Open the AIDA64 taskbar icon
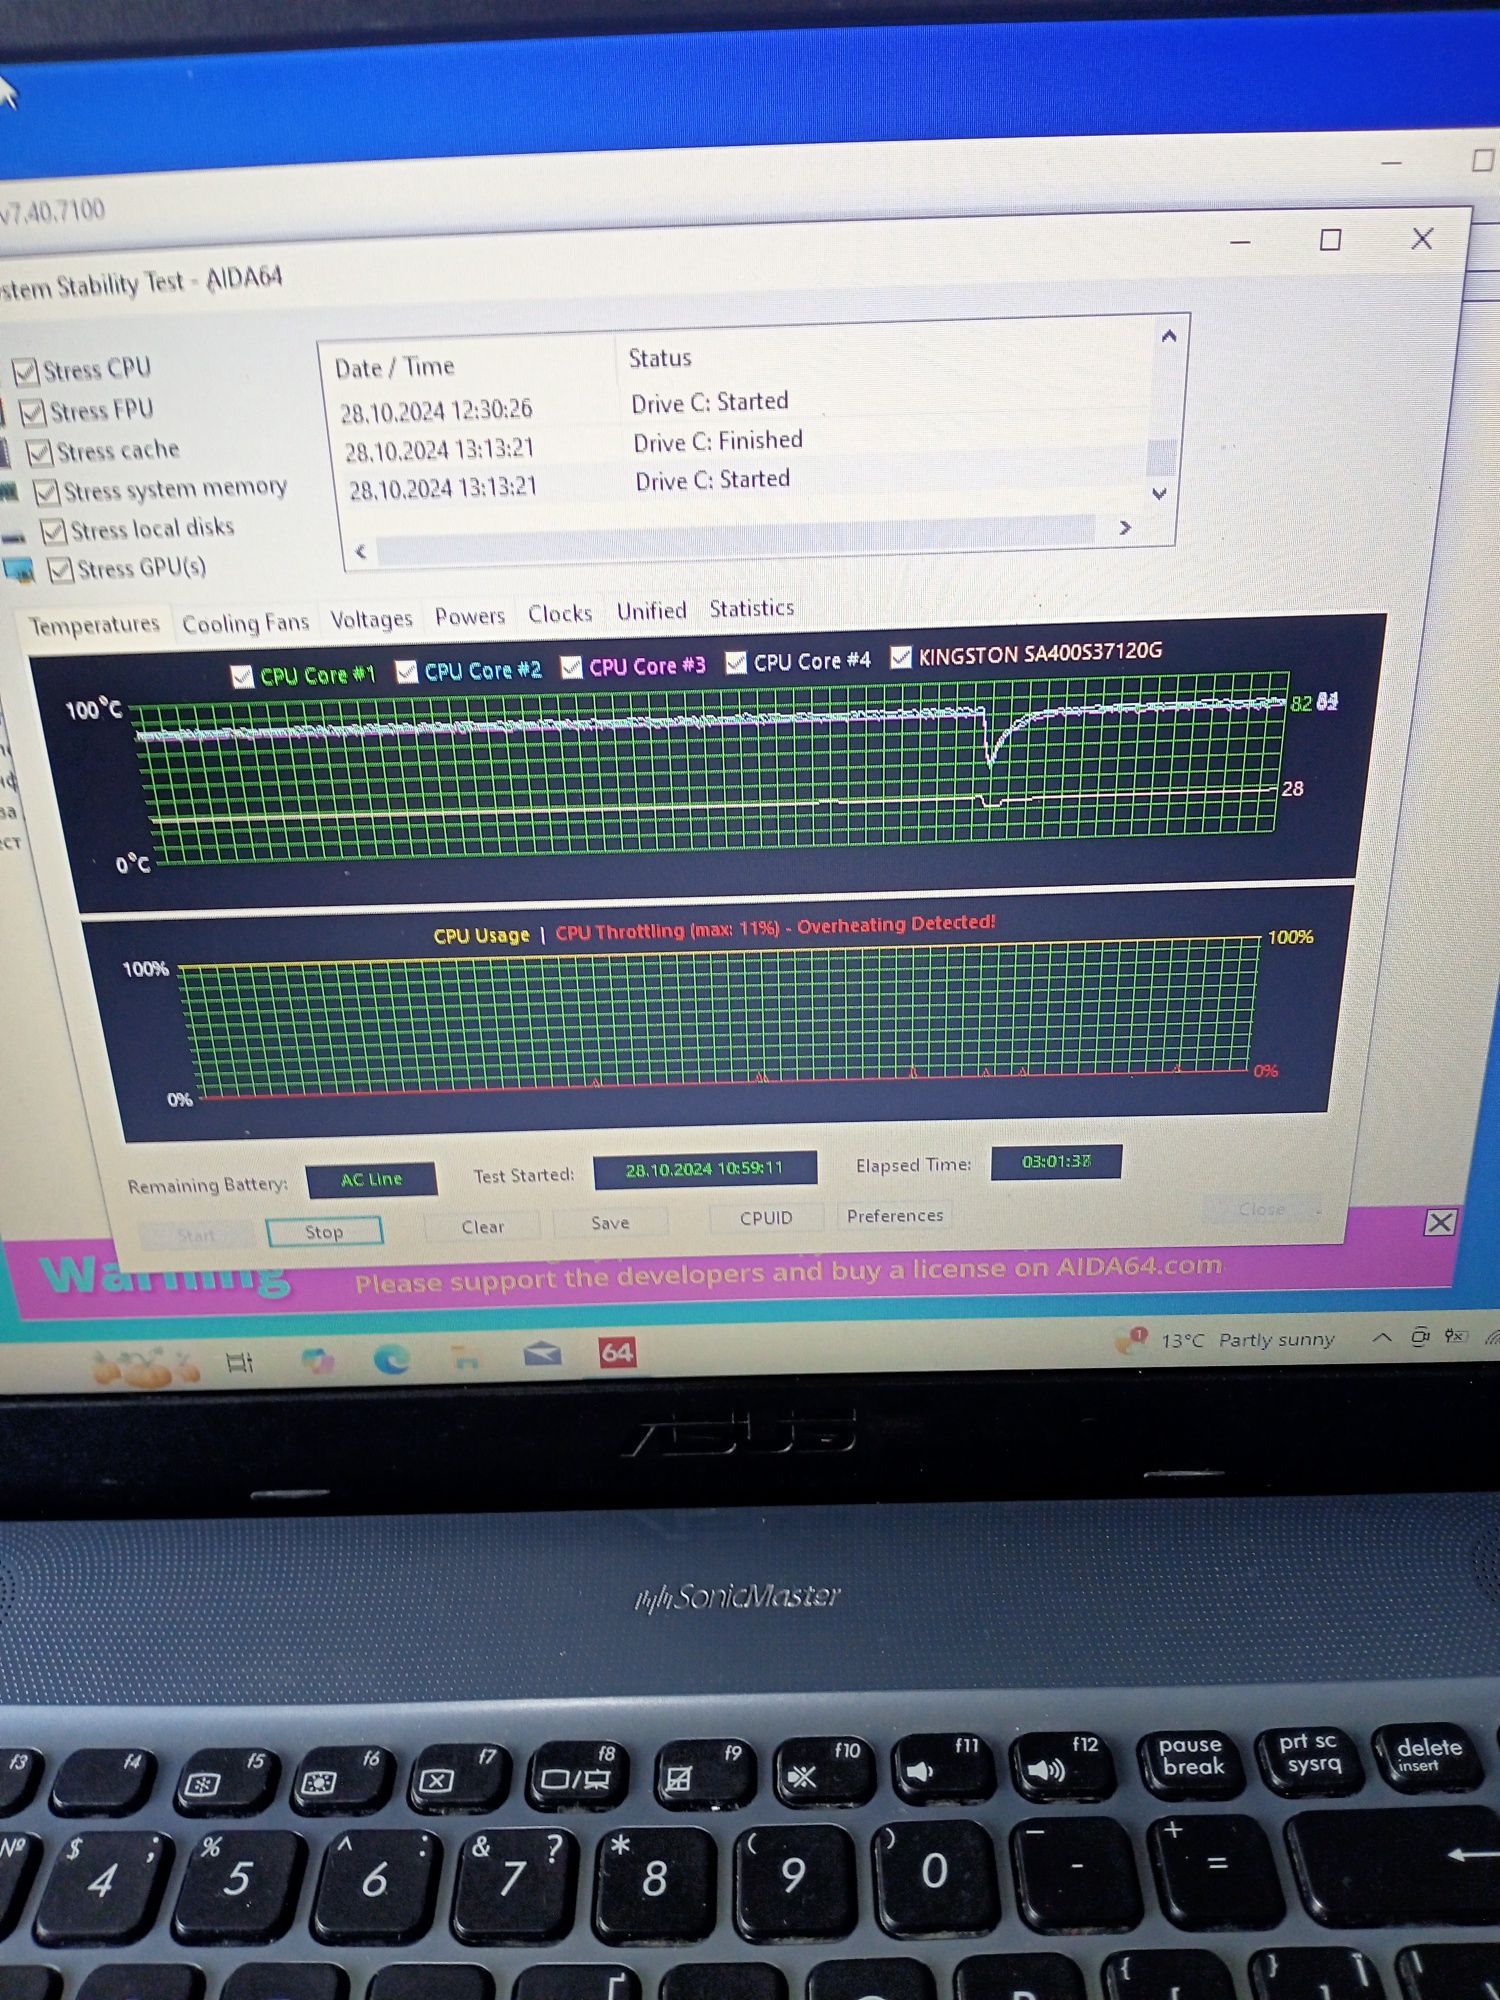Viewport: 1500px width, 2000px height. [617, 1353]
